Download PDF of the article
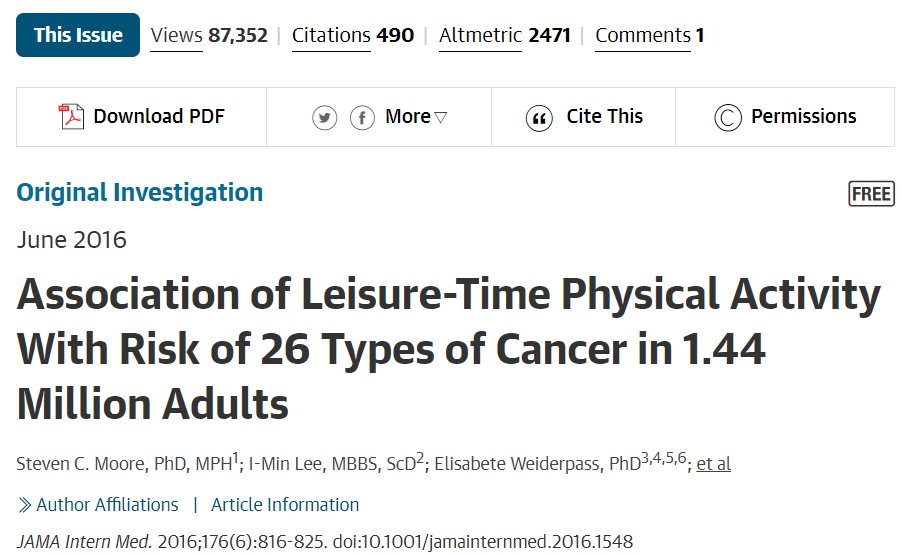The height and width of the screenshot is (557, 902). (142, 117)
